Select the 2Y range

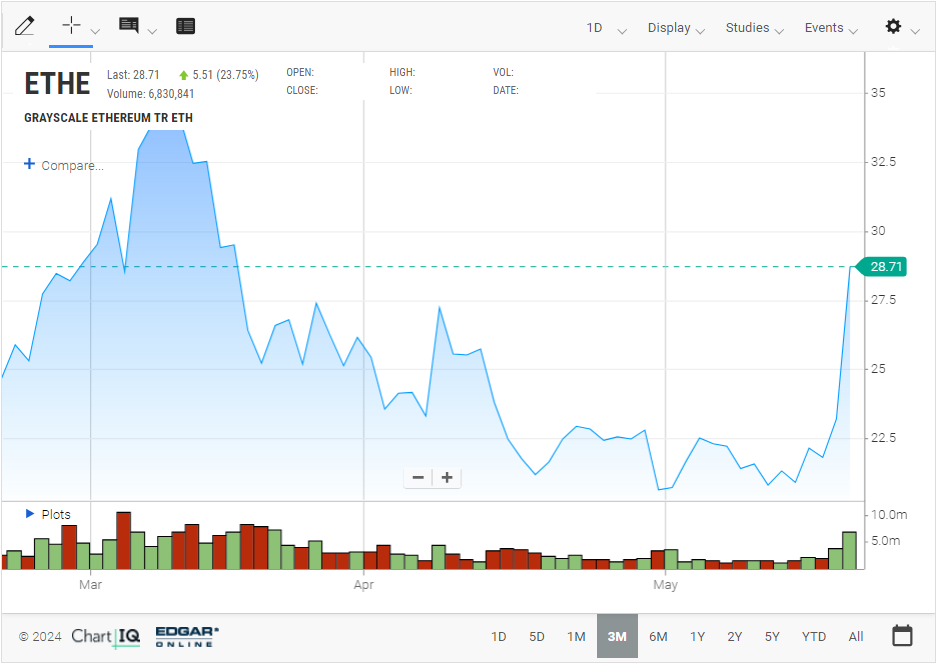point(734,637)
